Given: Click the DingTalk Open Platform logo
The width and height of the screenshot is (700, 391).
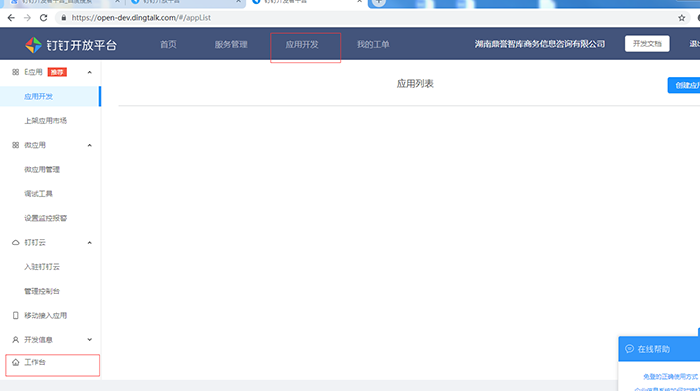Looking at the screenshot, I should (71, 45).
